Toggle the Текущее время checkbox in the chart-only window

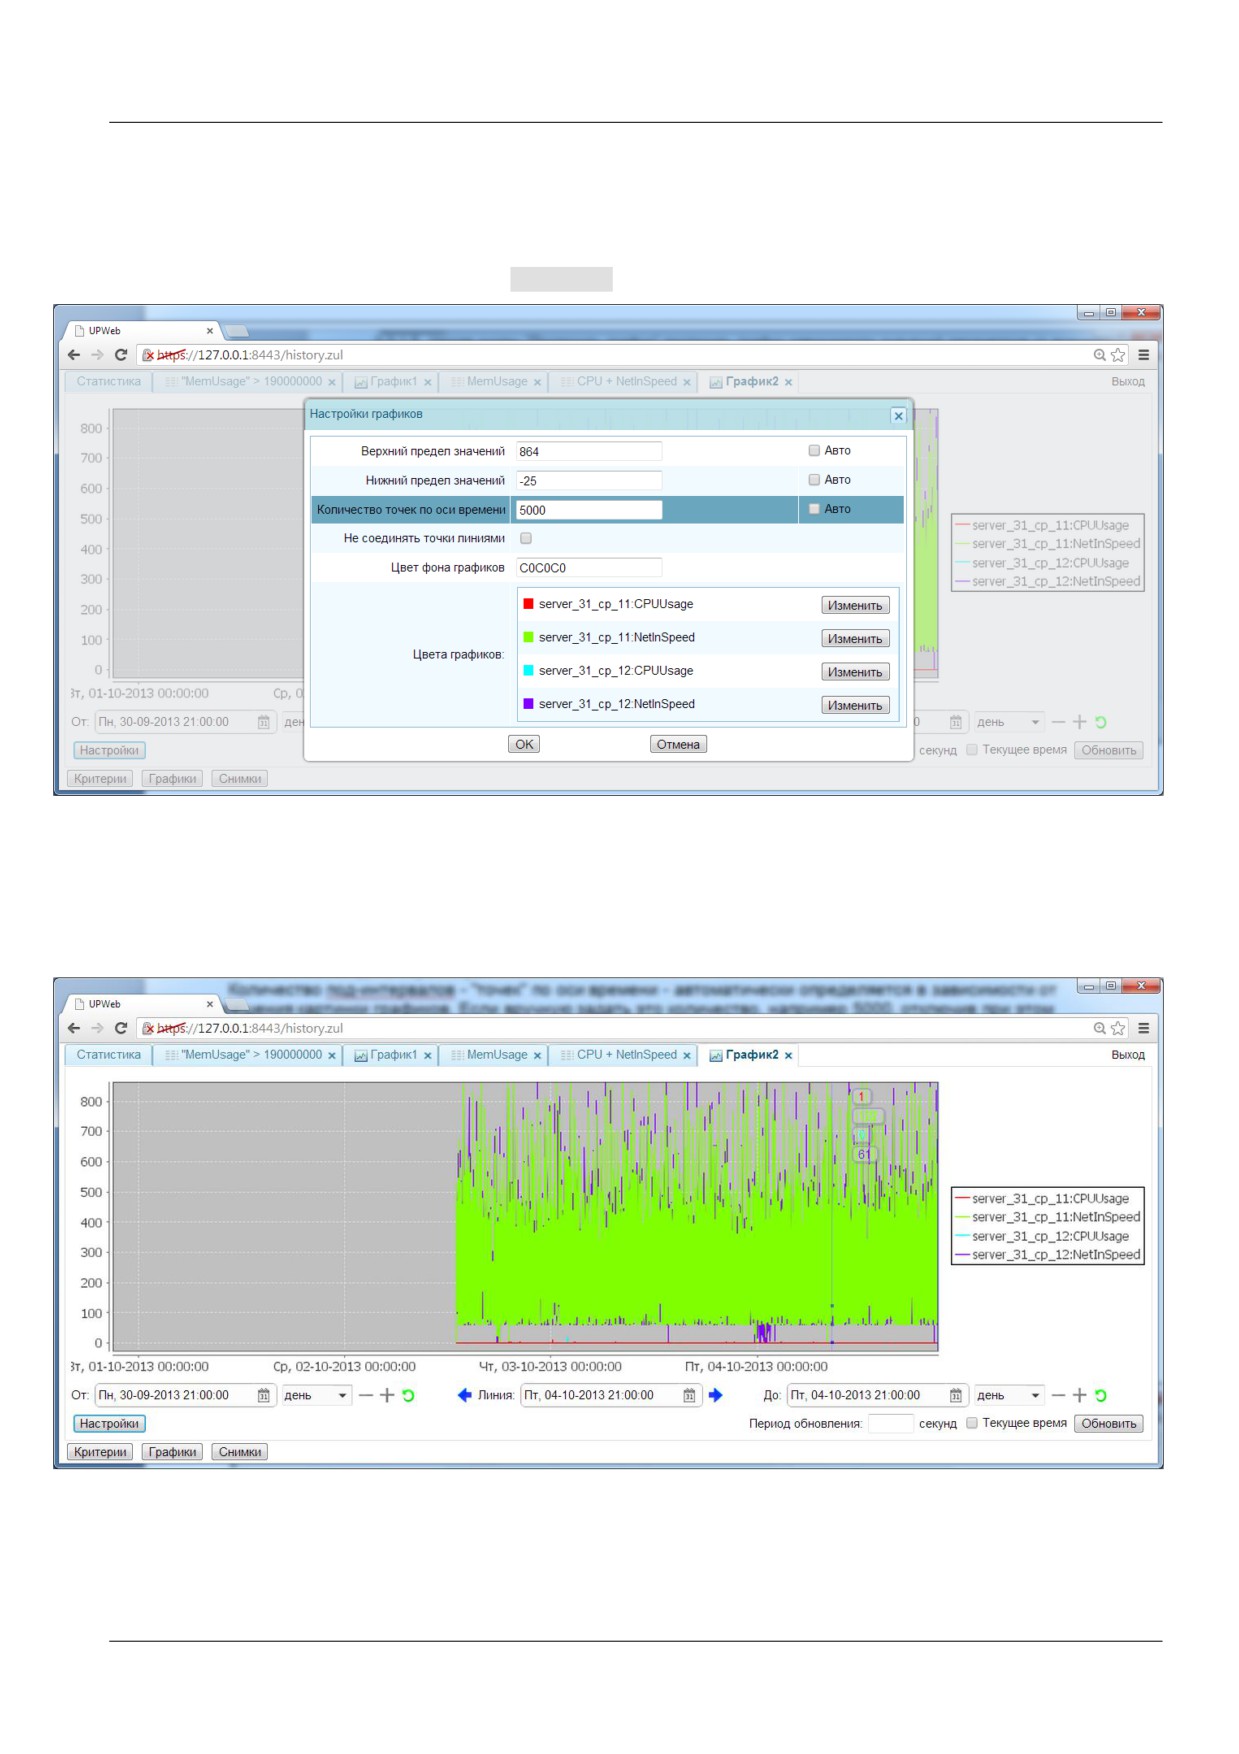[972, 1423]
